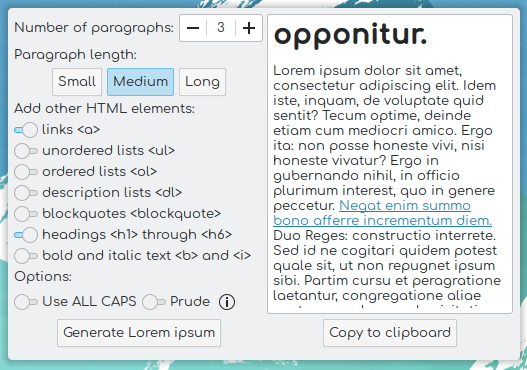The height and width of the screenshot is (370, 527).
Task: Turn on the Prude option
Action: pyautogui.click(x=154, y=302)
